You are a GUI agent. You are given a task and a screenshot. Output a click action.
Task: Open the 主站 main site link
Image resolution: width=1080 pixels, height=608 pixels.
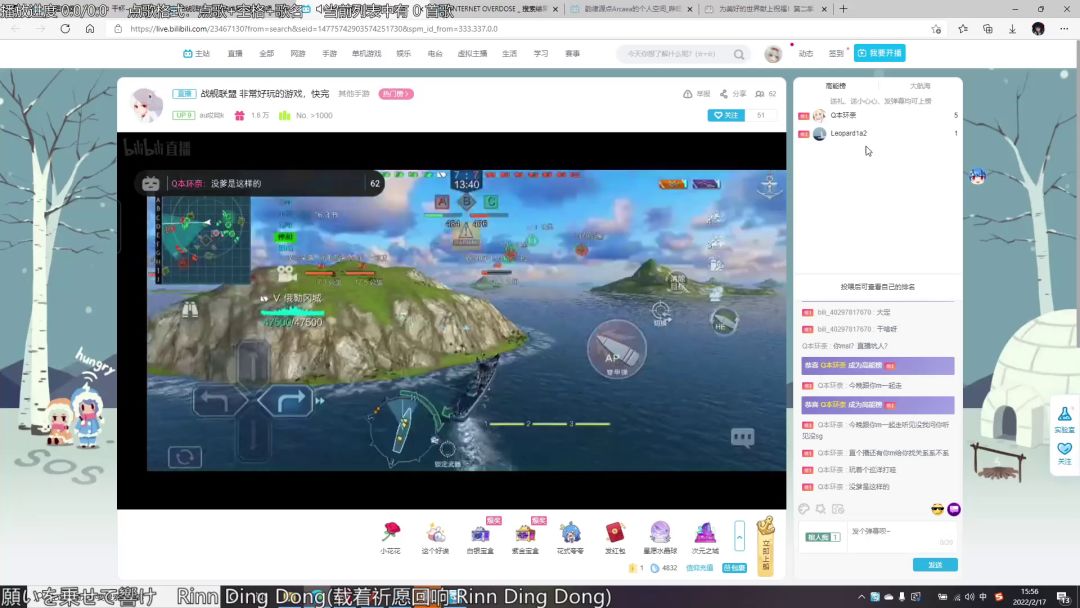196,54
